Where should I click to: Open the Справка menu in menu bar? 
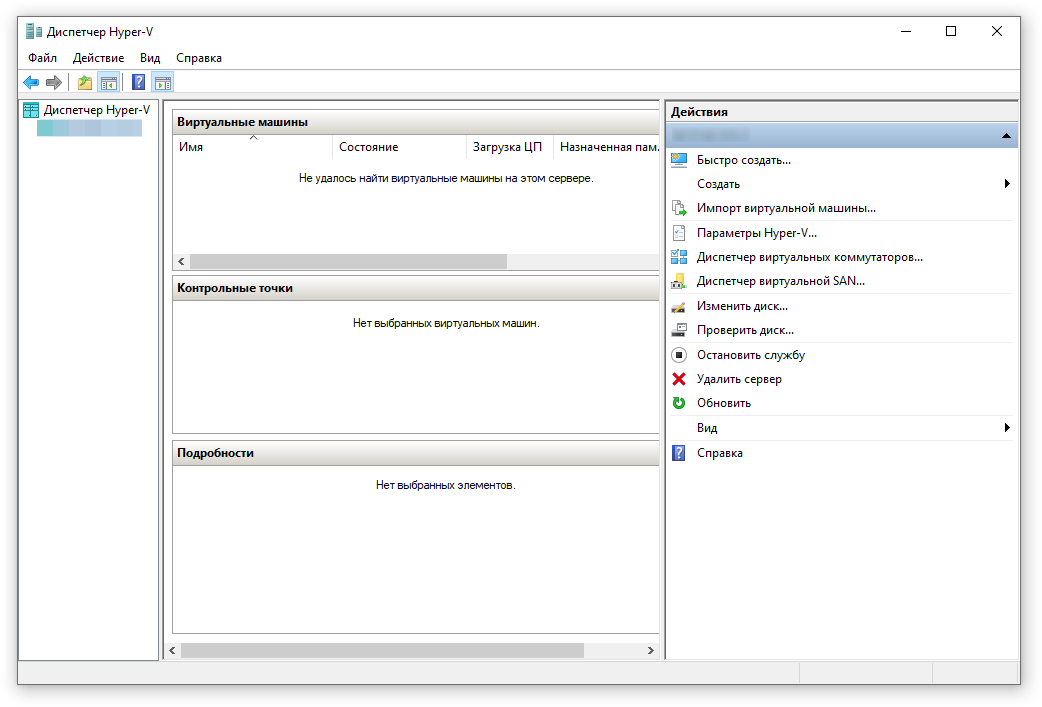[199, 58]
